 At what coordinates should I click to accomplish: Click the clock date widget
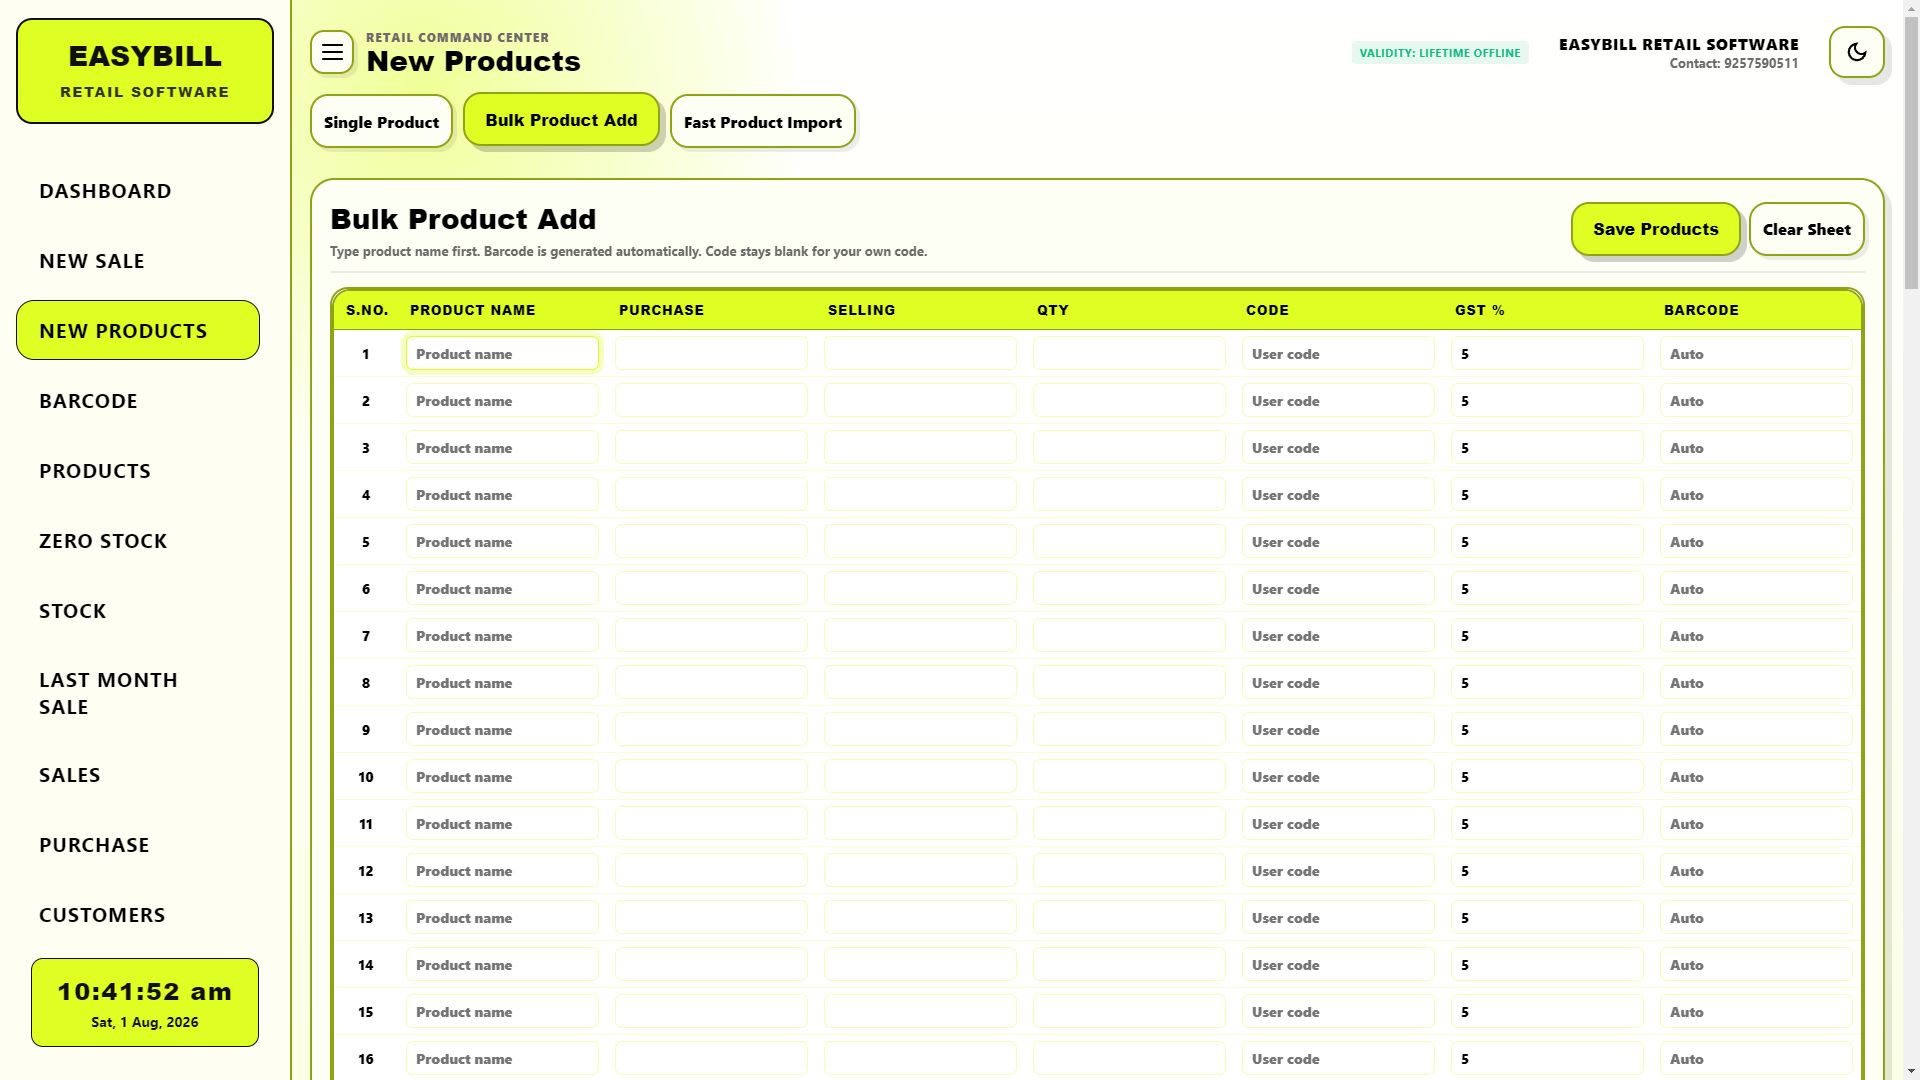tap(145, 1003)
